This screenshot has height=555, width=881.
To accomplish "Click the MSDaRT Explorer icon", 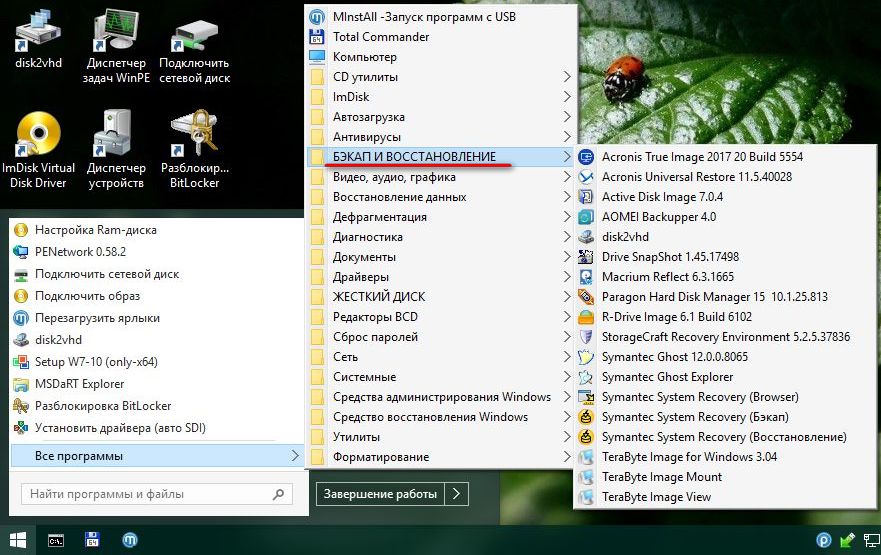I will click(21, 384).
